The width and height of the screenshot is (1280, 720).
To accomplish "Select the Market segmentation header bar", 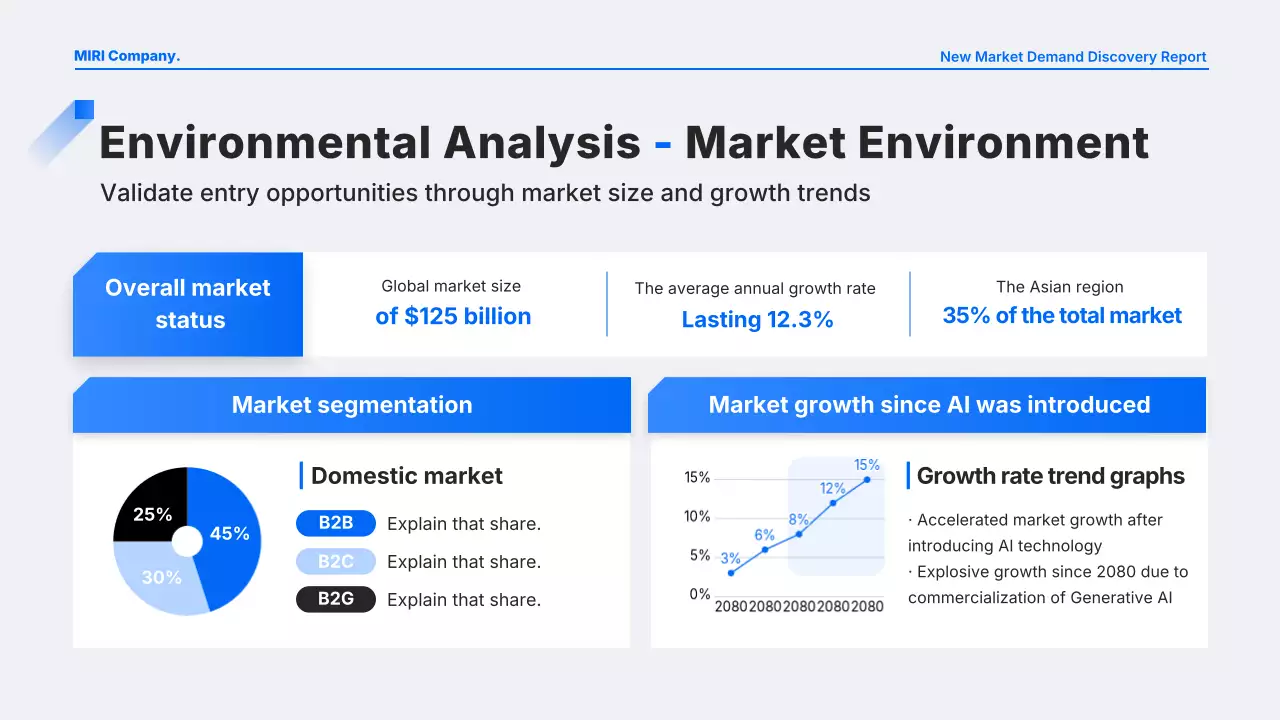I will click(x=352, y=405).
